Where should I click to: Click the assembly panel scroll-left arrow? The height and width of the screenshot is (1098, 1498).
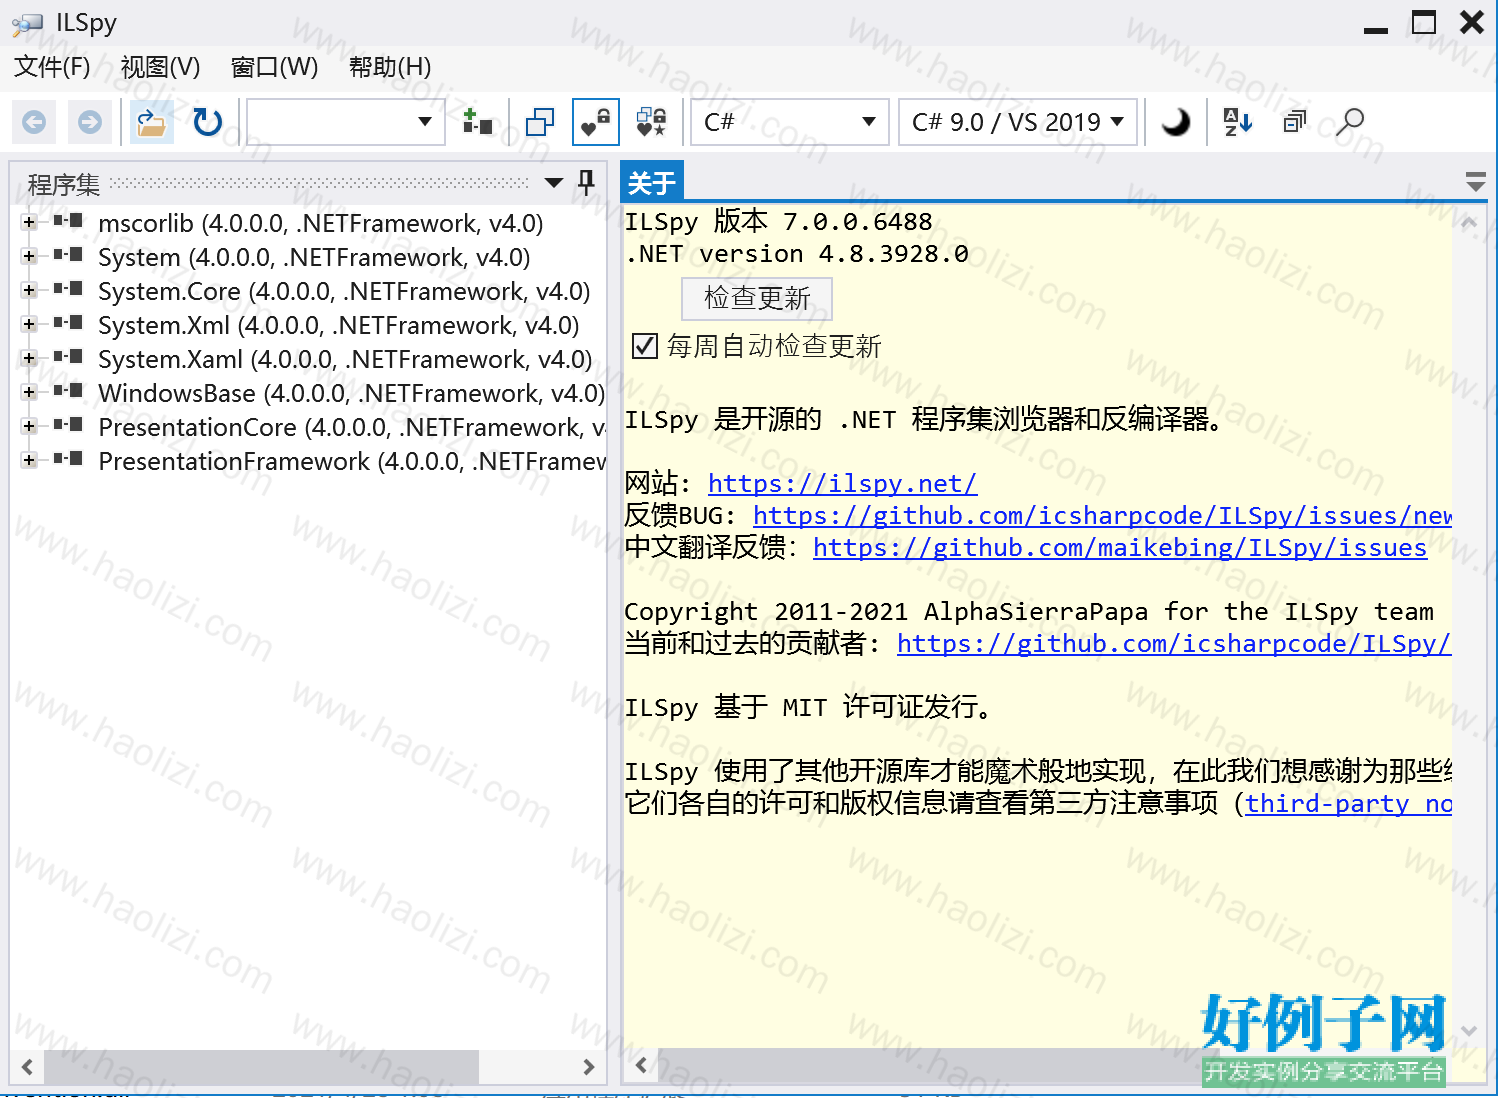tap(27, 1067)
